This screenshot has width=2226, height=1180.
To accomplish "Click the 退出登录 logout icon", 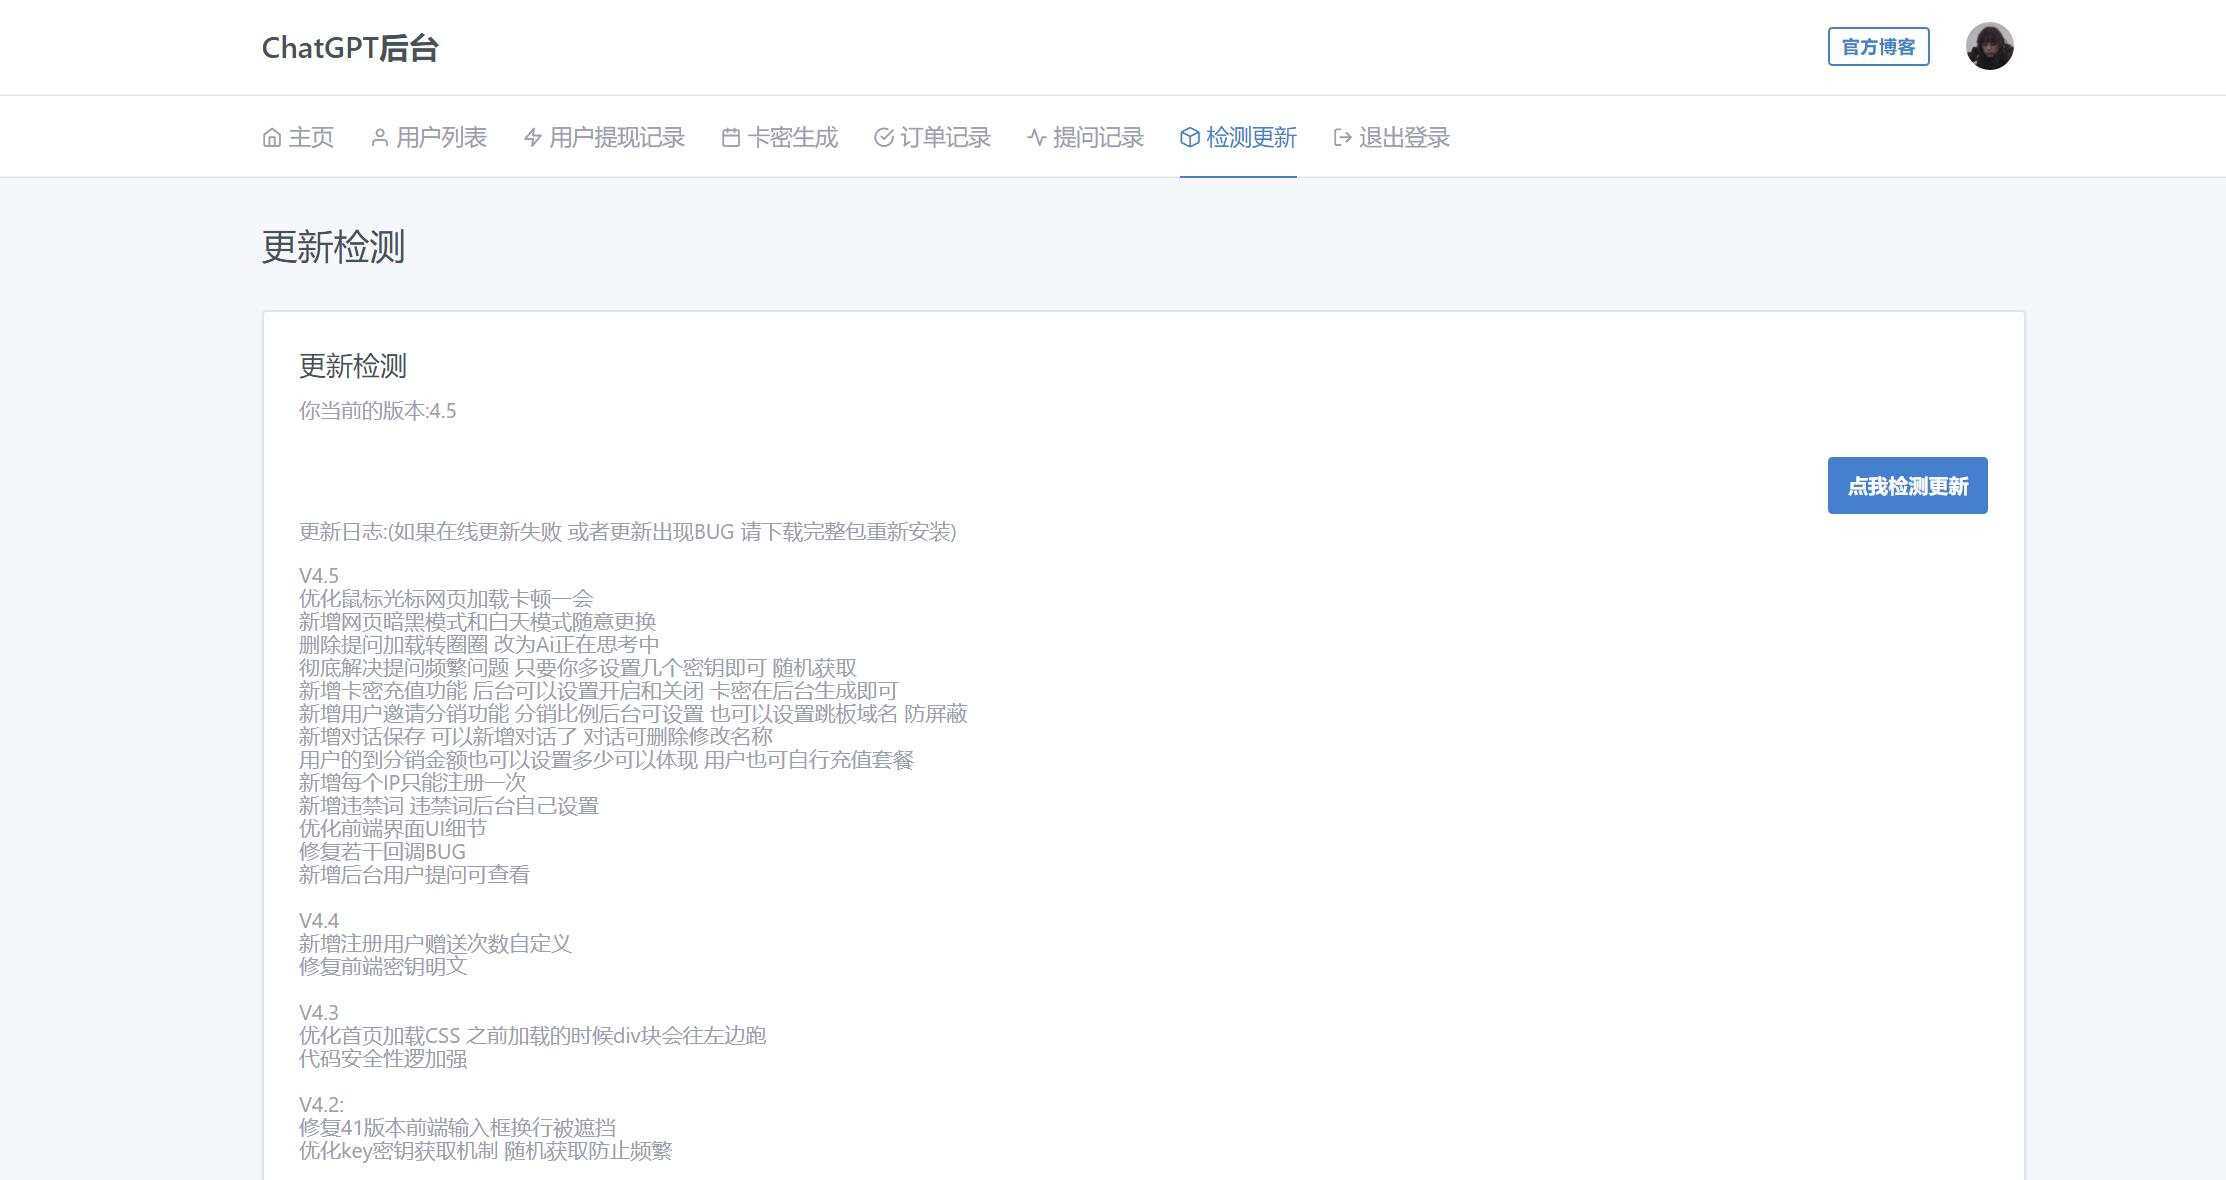I will click(x=1341, y=137).
